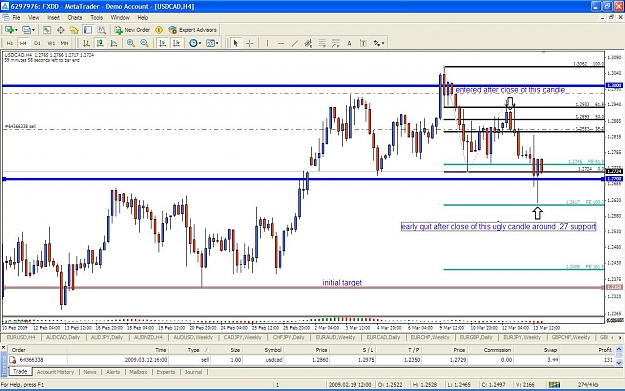Screen dimensions: 625x391
Task: Select the text label tool
Action: (x=363, y=43)
